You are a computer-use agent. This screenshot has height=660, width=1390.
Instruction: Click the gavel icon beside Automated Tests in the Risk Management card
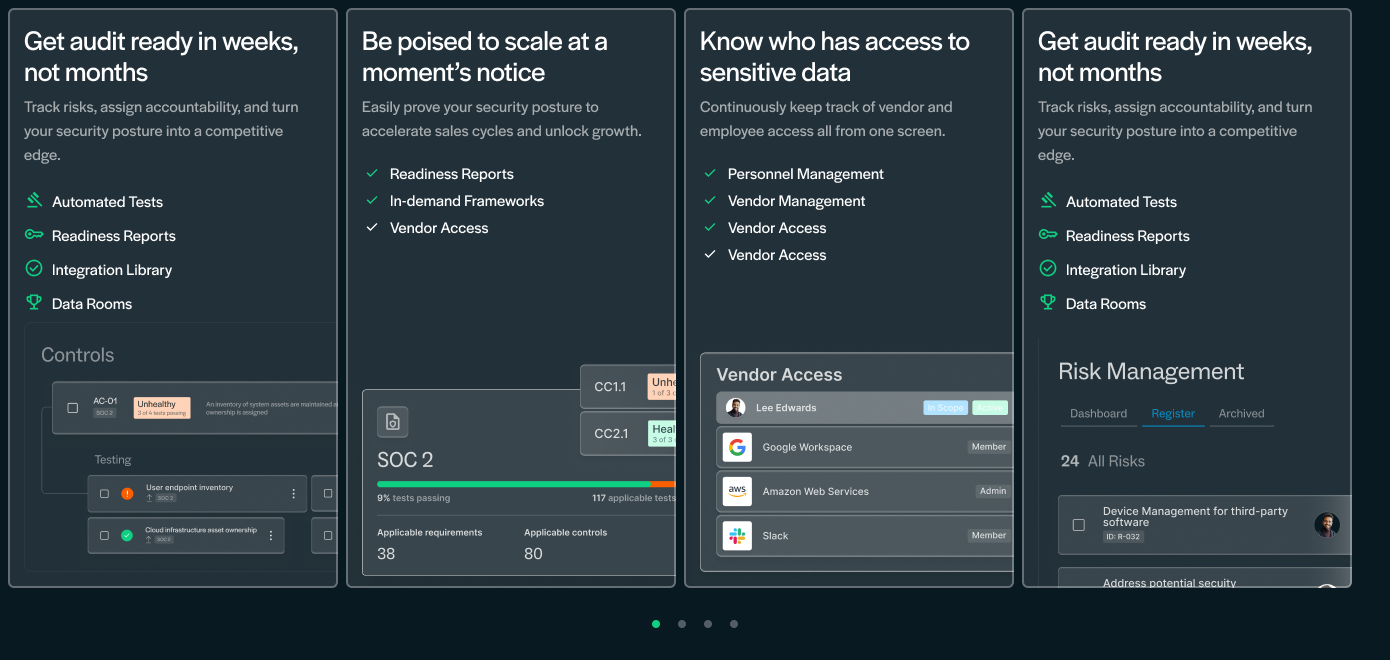tap(1048, 201)
